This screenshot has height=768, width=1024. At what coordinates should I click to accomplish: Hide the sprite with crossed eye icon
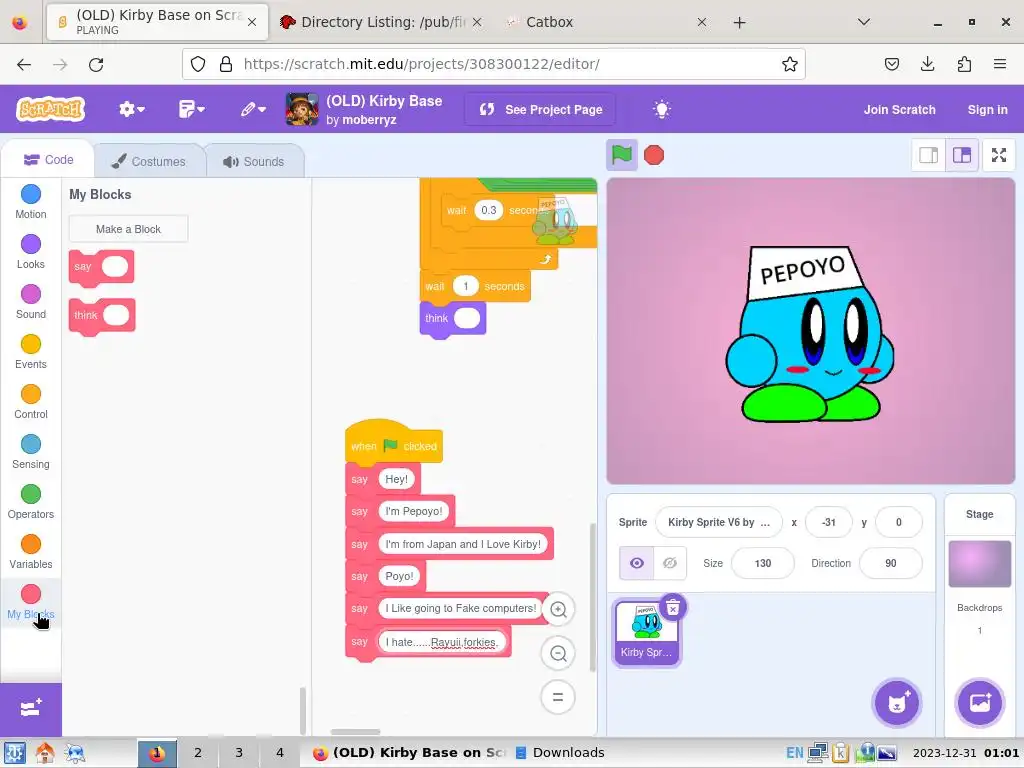click(670, 563)
